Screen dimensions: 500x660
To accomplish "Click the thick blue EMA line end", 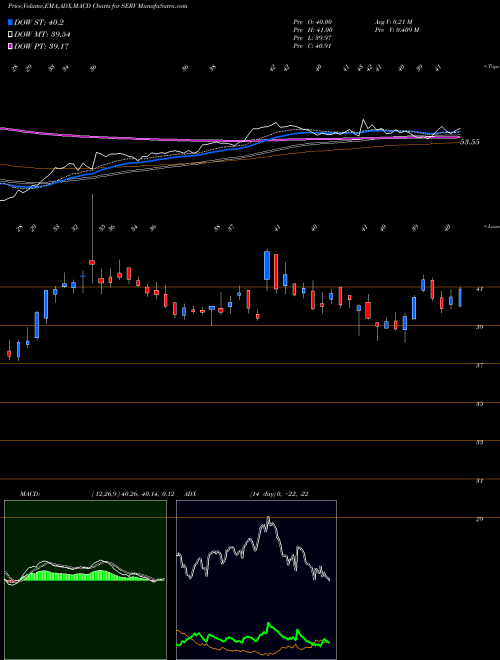I will [458, 132].
